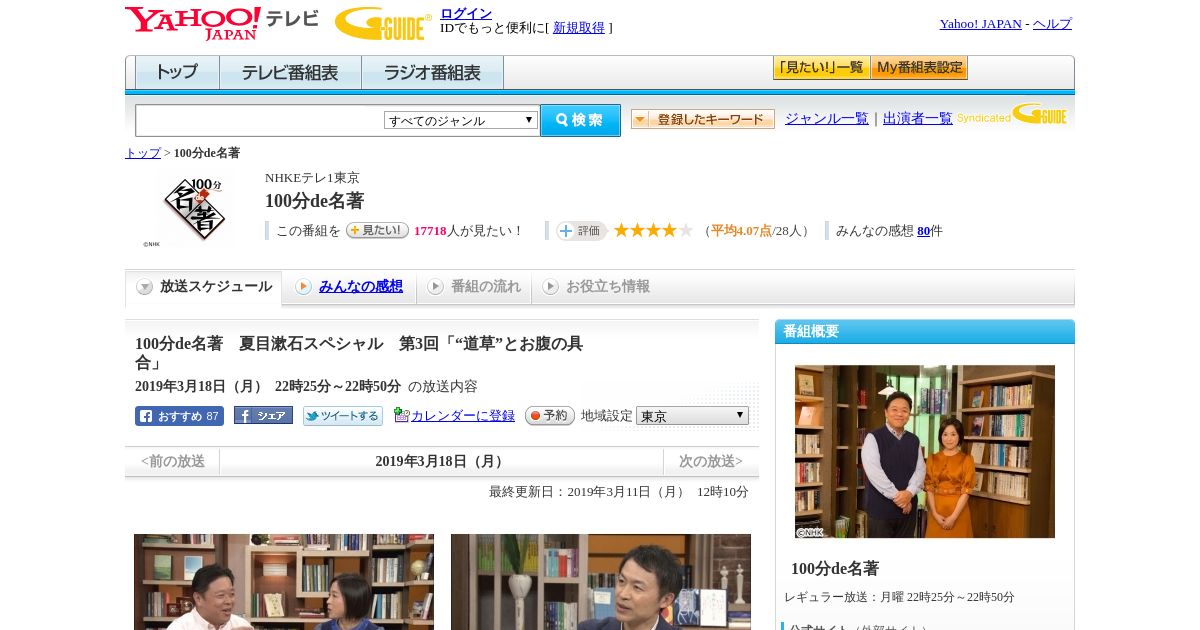This screenshot has height=630, width=1200.
Task: Click the calendar icon beside カレンダーに登録
Action: pos(402,415)
